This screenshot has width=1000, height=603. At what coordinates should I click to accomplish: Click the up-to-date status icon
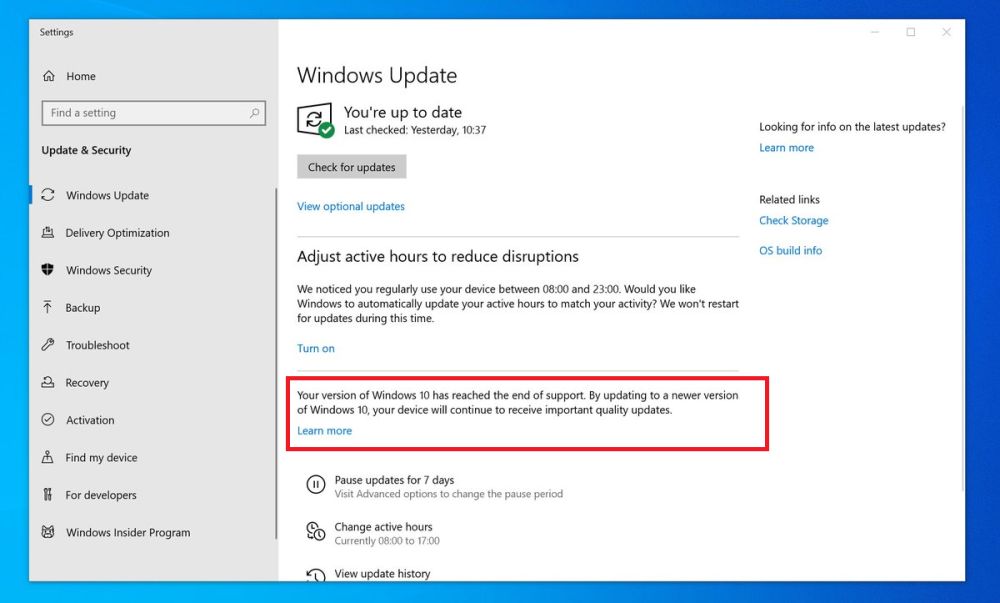coord(315,120)
